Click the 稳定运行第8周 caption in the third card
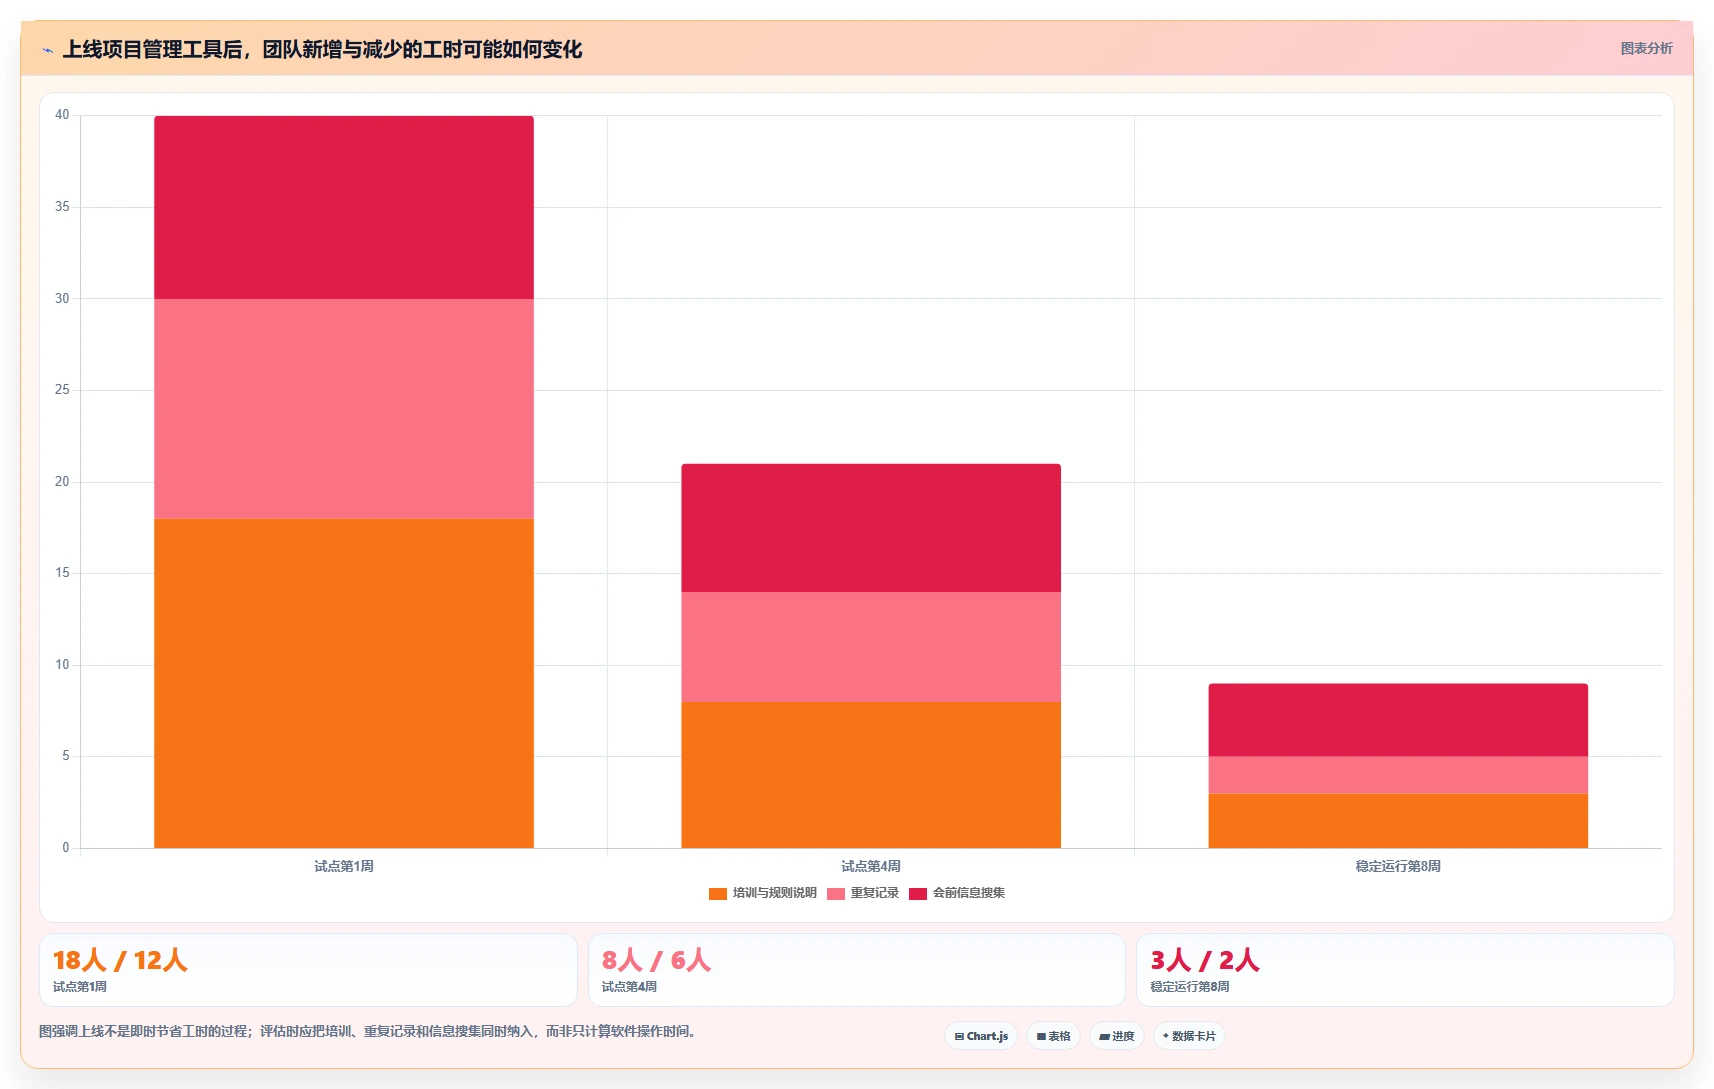Image resolution: width=1714 pixels, height=1089 pixels. (x=1190, y=987)
